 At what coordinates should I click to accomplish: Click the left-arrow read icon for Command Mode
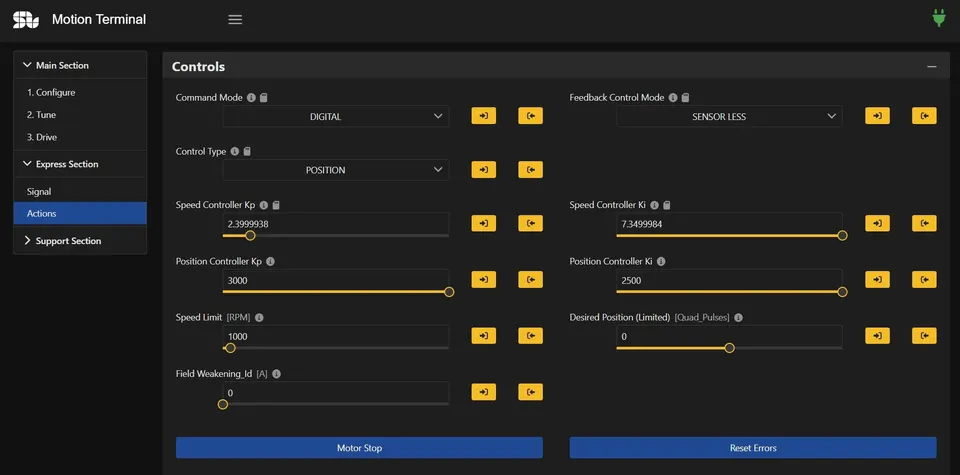(x=530, y=116)
